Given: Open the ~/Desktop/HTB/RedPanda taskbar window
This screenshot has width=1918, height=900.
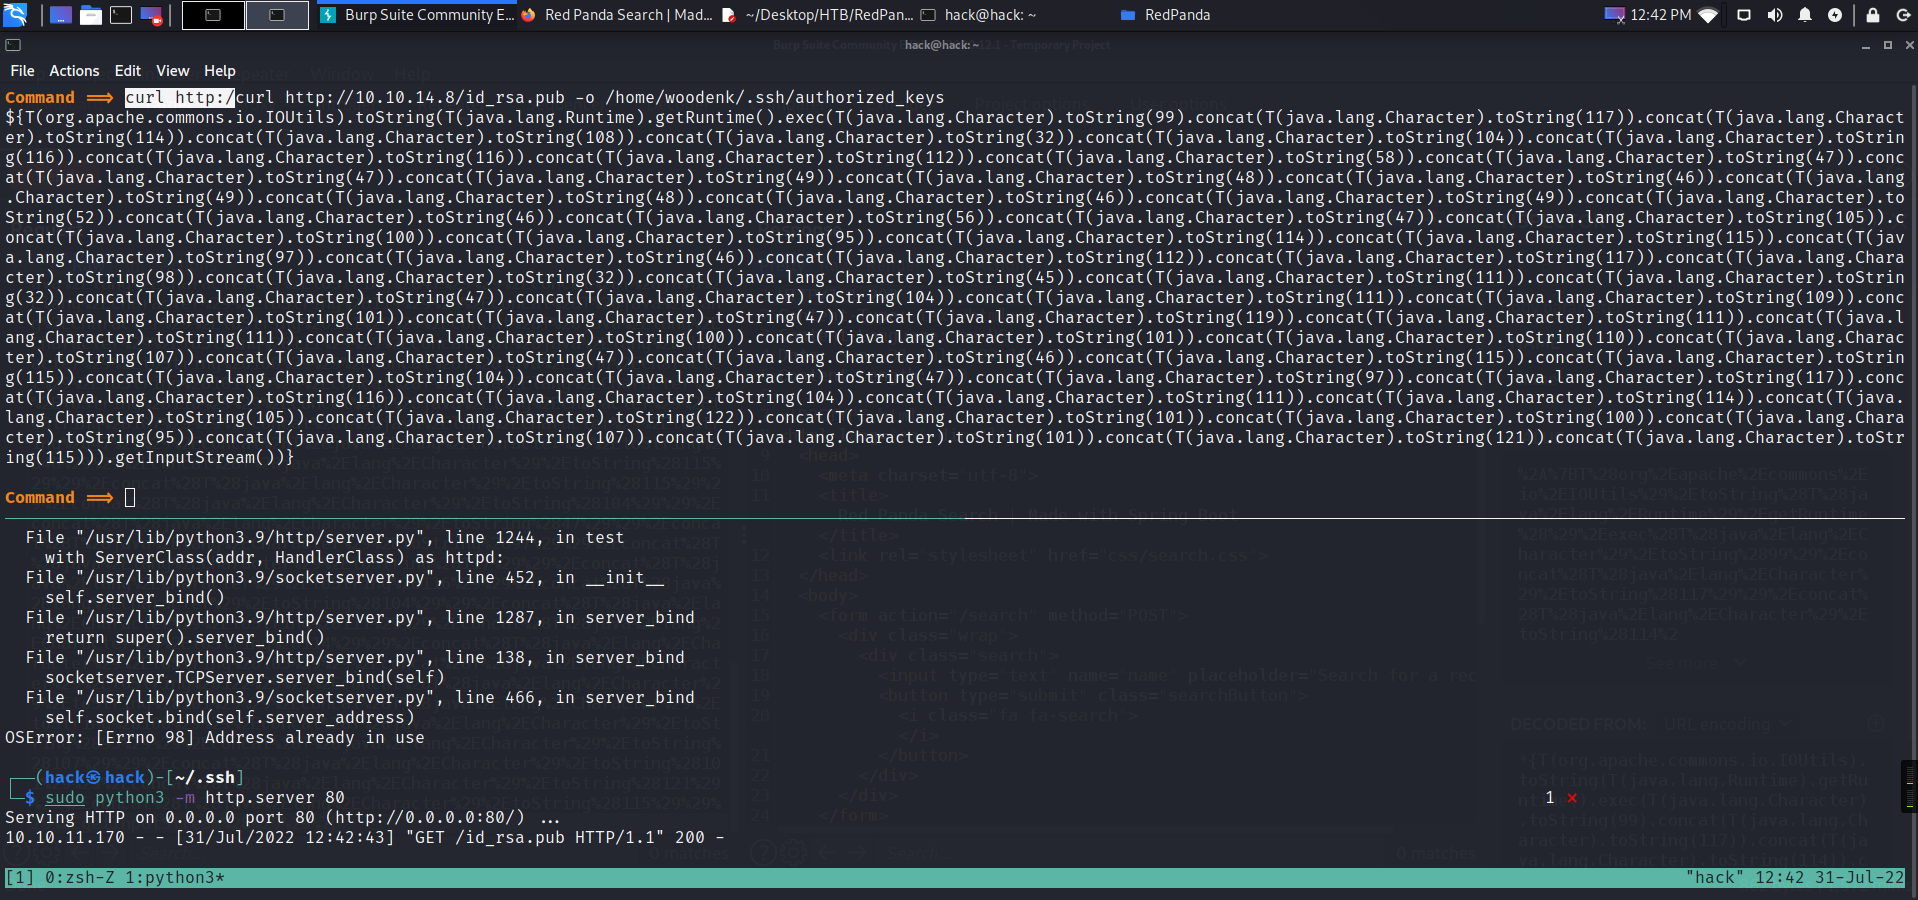Looking at the screenshot, I should 817,15.
